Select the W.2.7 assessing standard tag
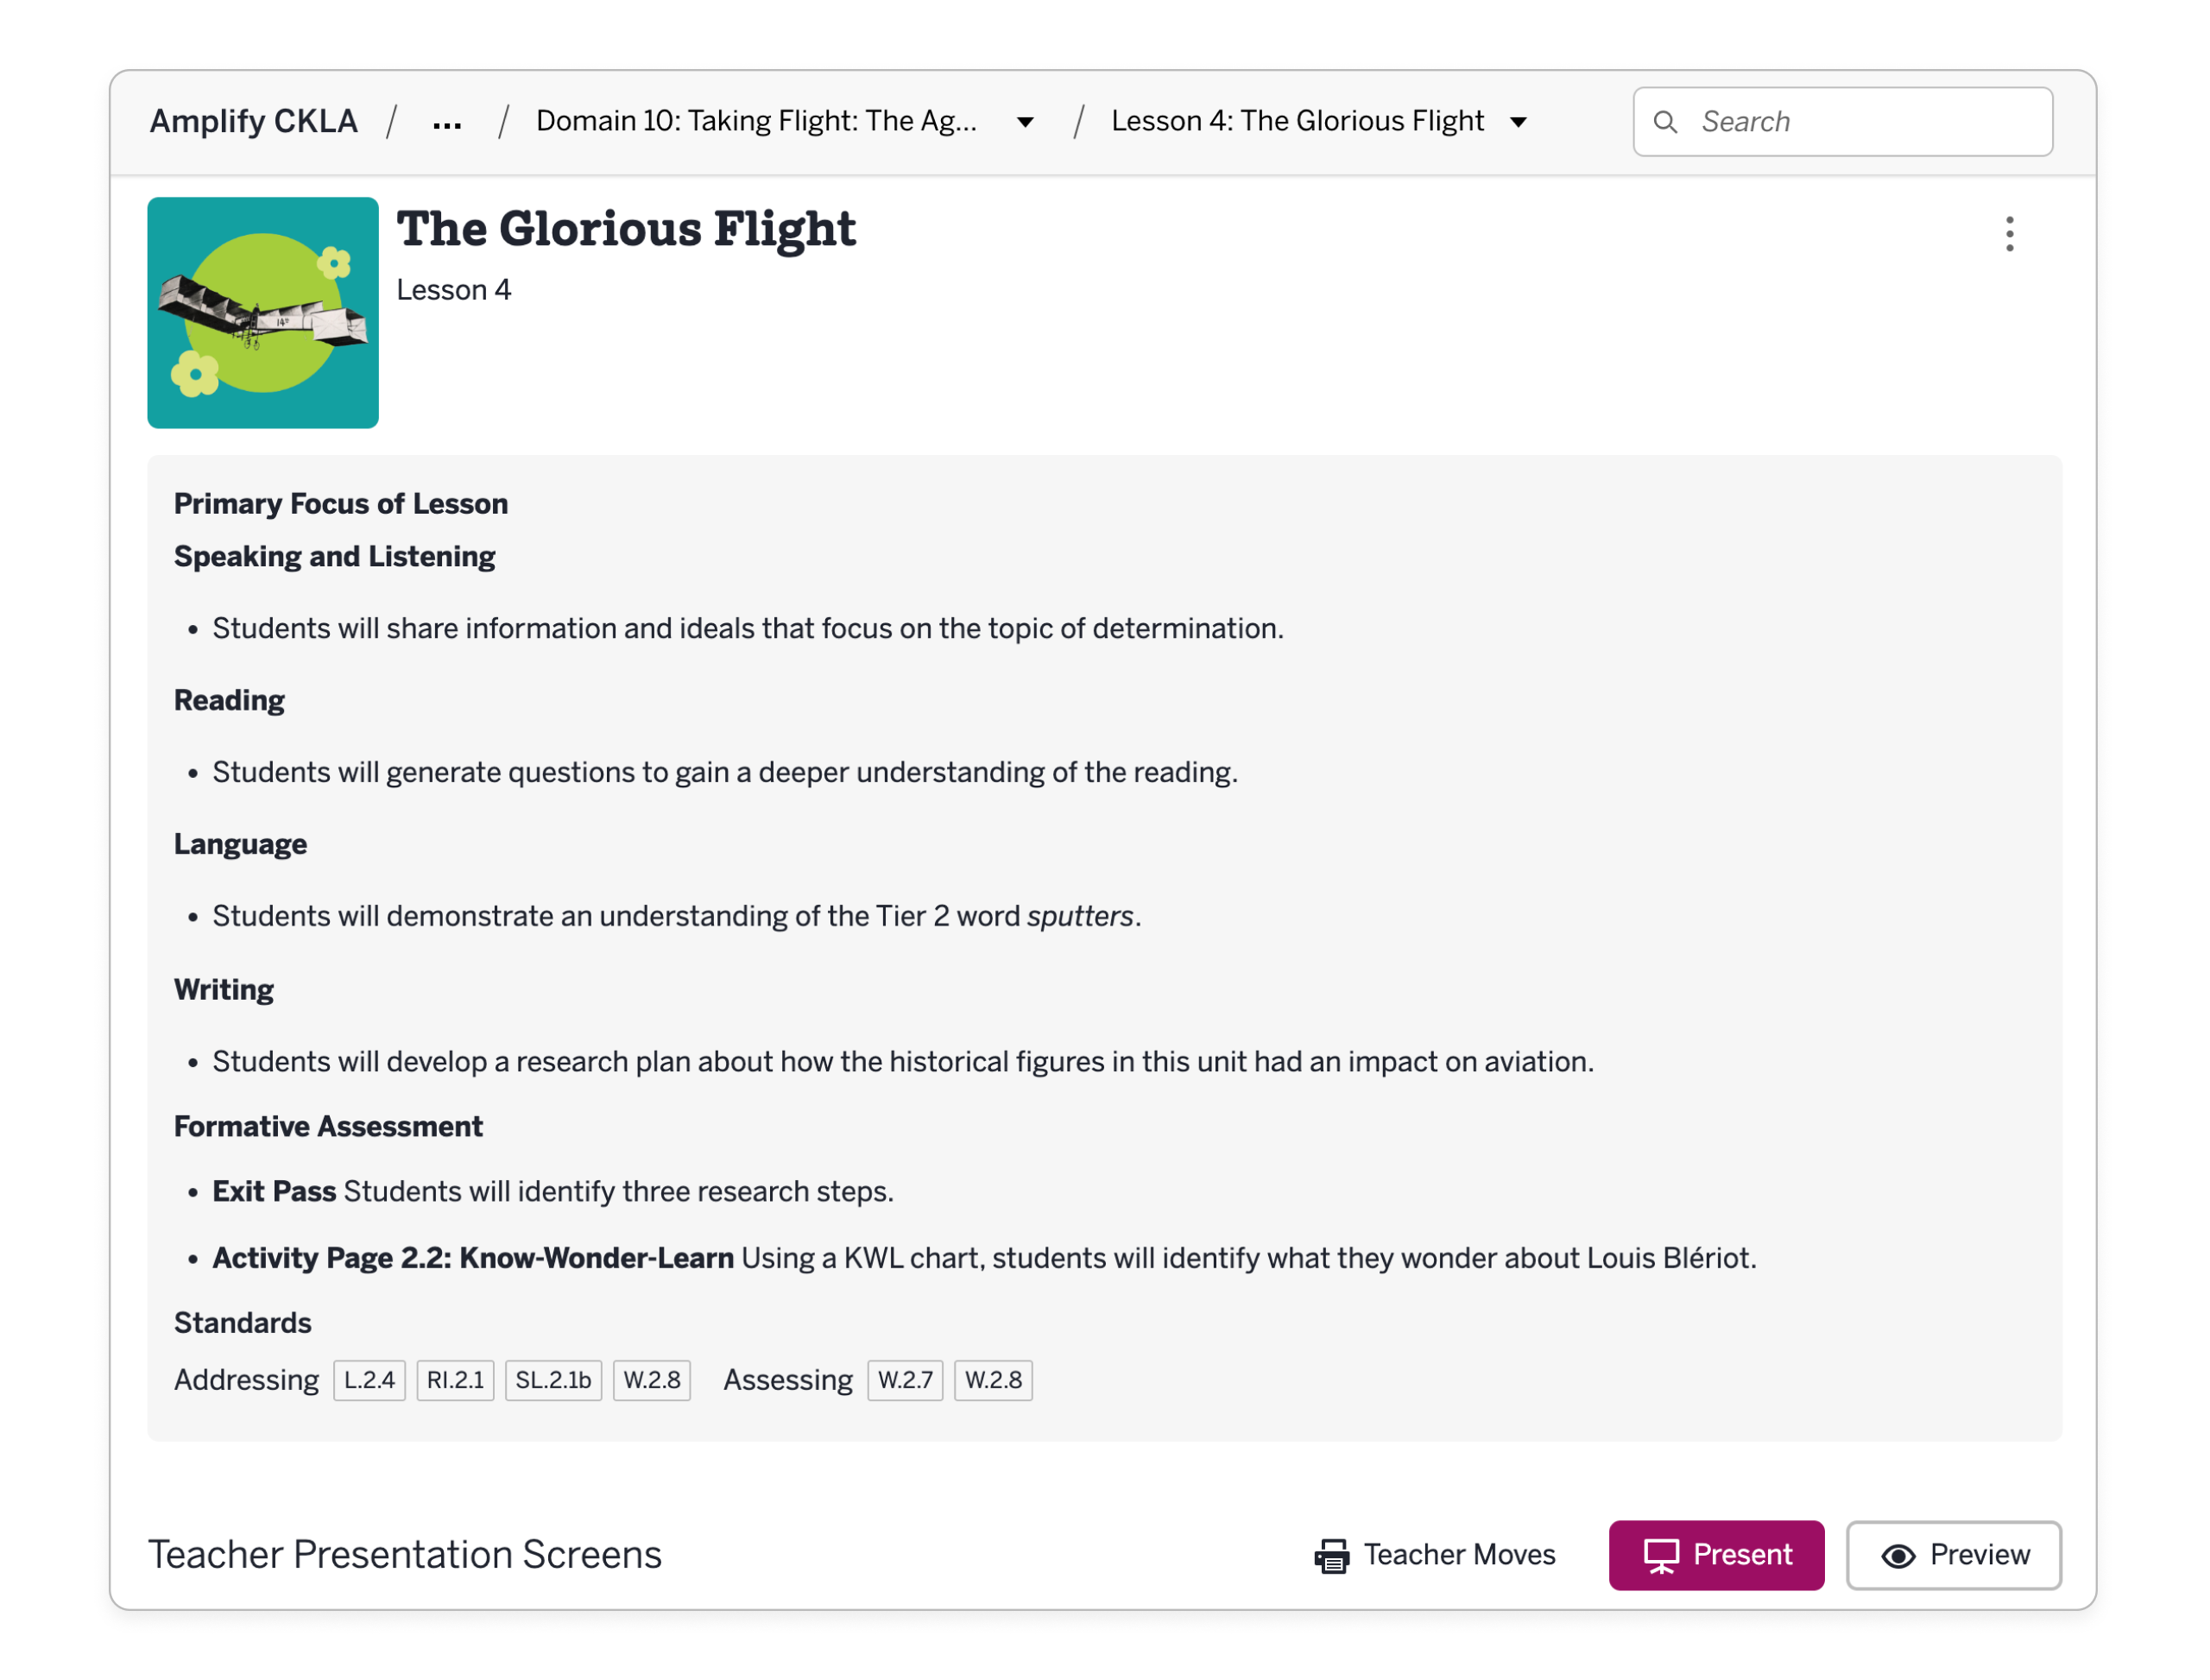 click(x=905, y=1380)
